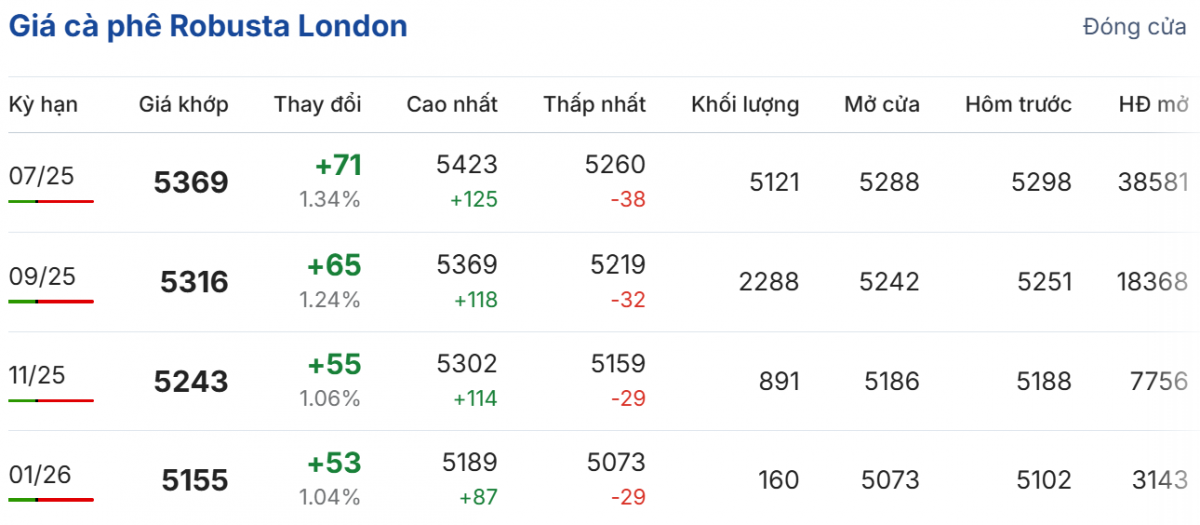Select the 01/26 contract term
The width and height of the screenshot is (1200, 525).
pos(42,474)
